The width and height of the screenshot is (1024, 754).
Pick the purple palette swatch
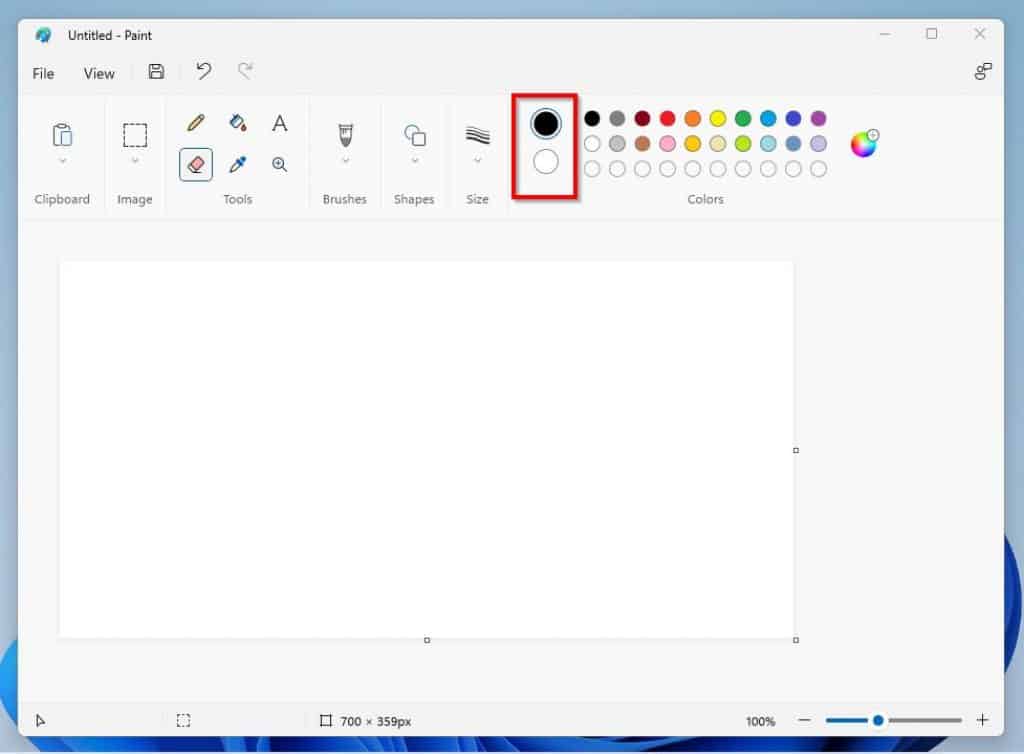click(818, 118)
